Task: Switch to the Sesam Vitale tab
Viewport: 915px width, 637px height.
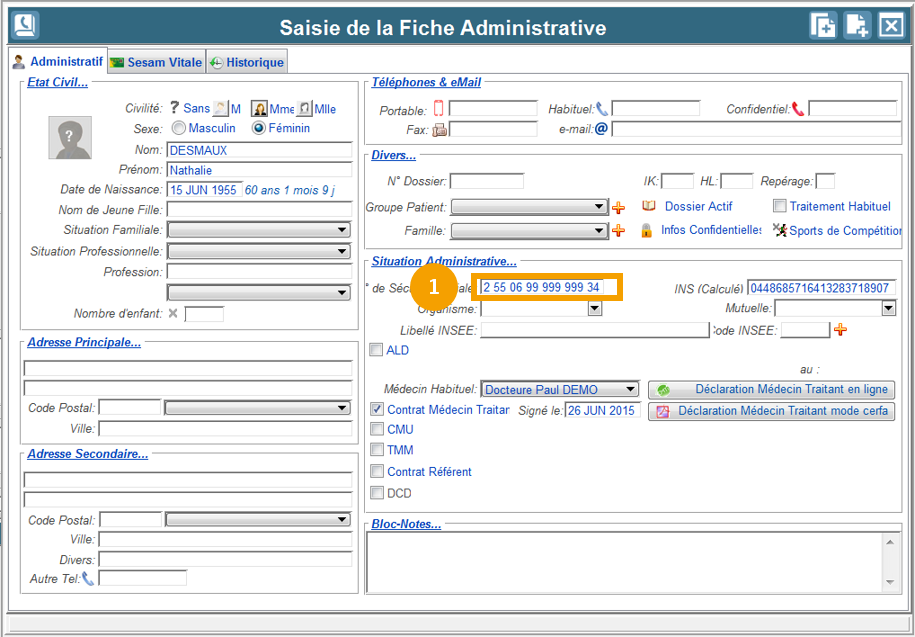Action: [x=156, y=62]
